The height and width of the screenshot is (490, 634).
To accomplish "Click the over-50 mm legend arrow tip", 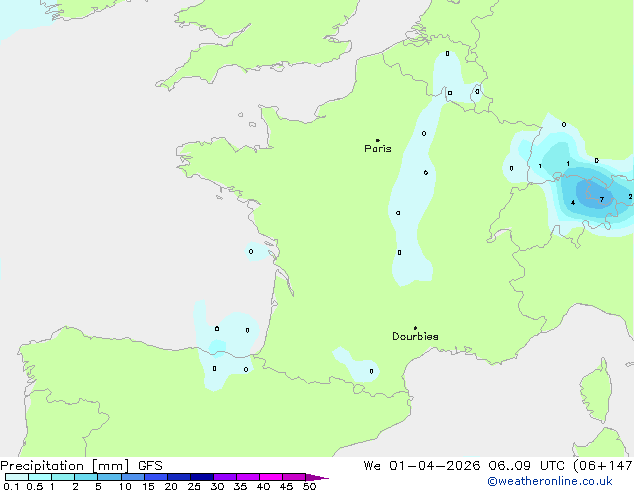I will pos(317,477).
